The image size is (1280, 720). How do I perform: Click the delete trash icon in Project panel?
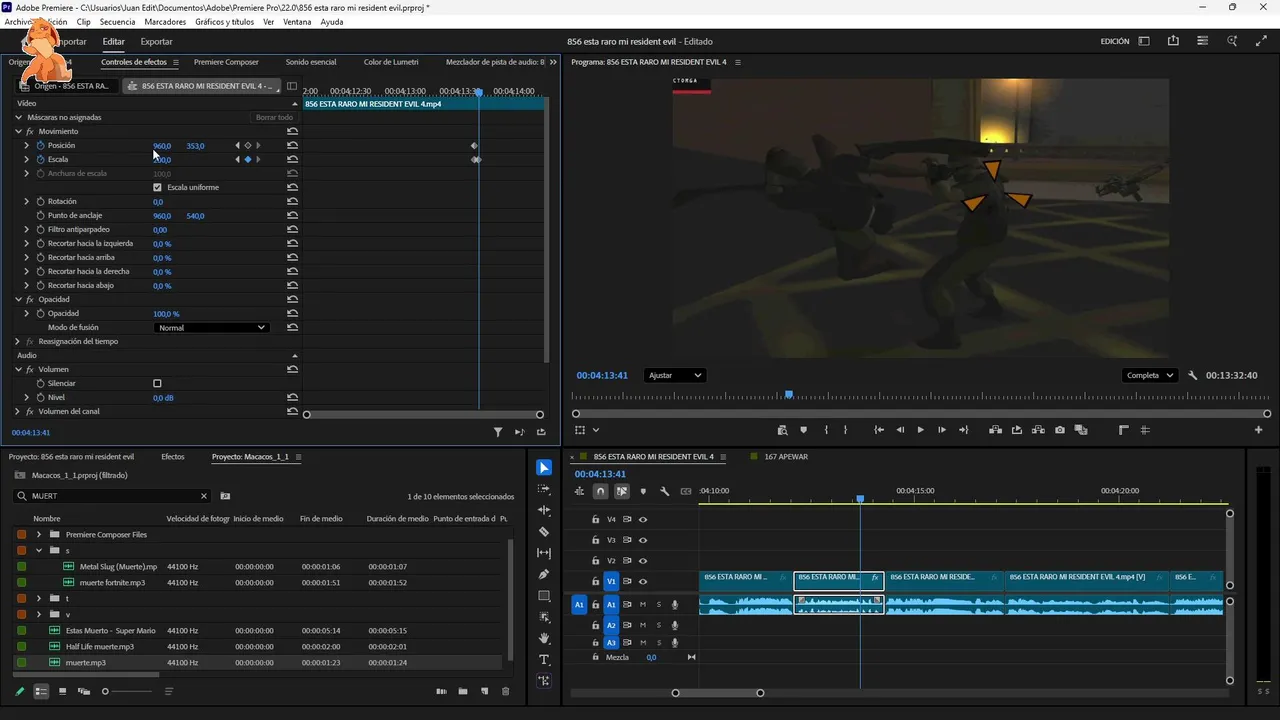(x=505, y=691)
